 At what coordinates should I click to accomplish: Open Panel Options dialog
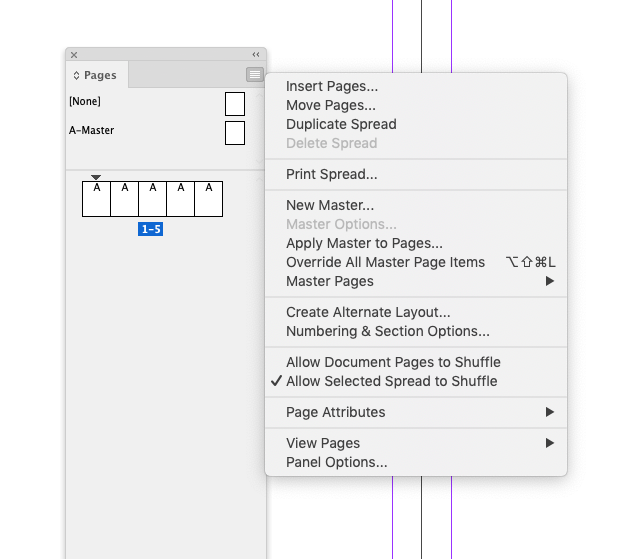(336, 462)
